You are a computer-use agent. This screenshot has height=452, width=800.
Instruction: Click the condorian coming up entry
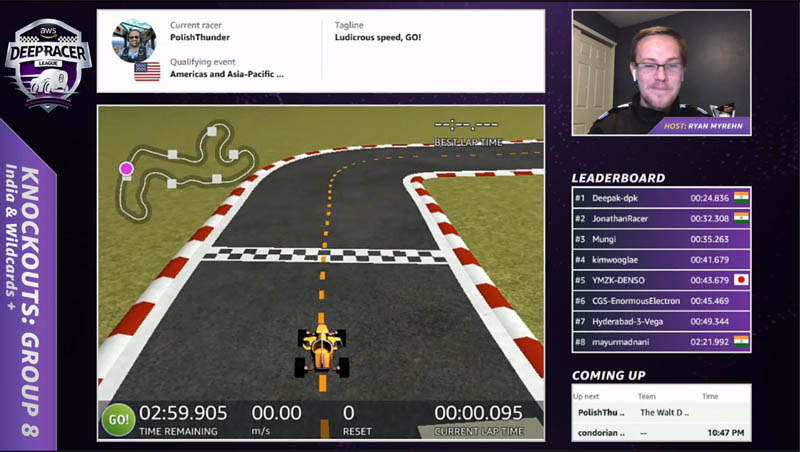pyautogui.click(x=661, y=433)
